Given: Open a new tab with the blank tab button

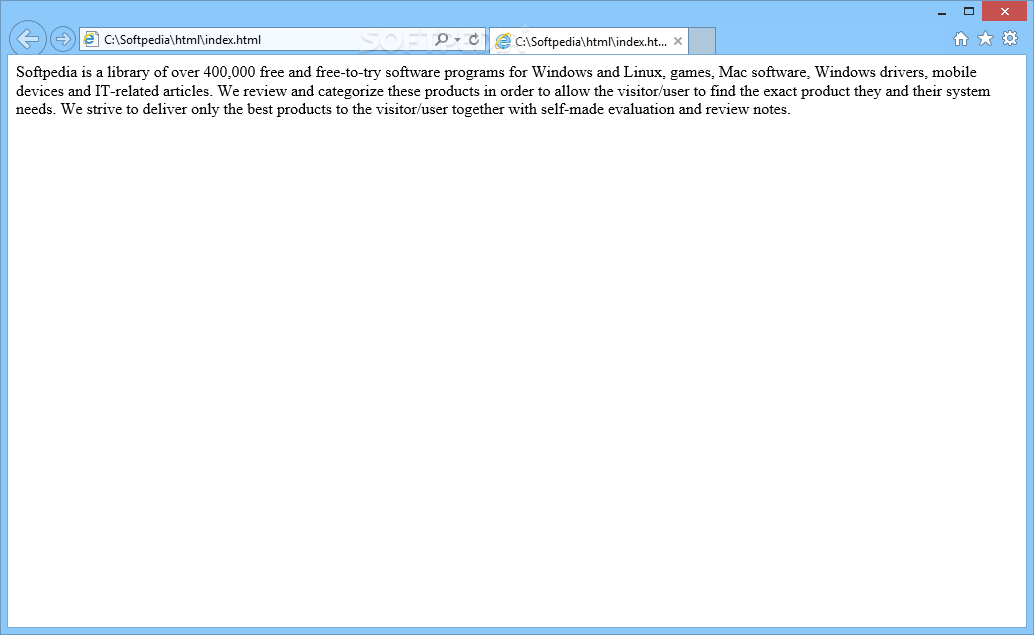Looking at the screenshot, I should click(702, 42).
